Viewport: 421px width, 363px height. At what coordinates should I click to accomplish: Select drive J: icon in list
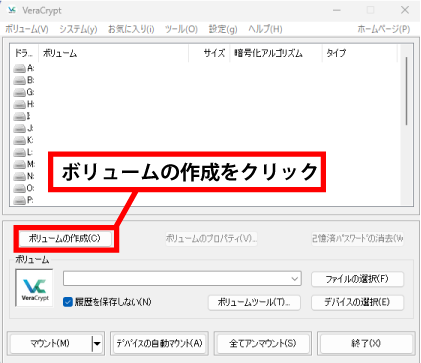(19, 129)
